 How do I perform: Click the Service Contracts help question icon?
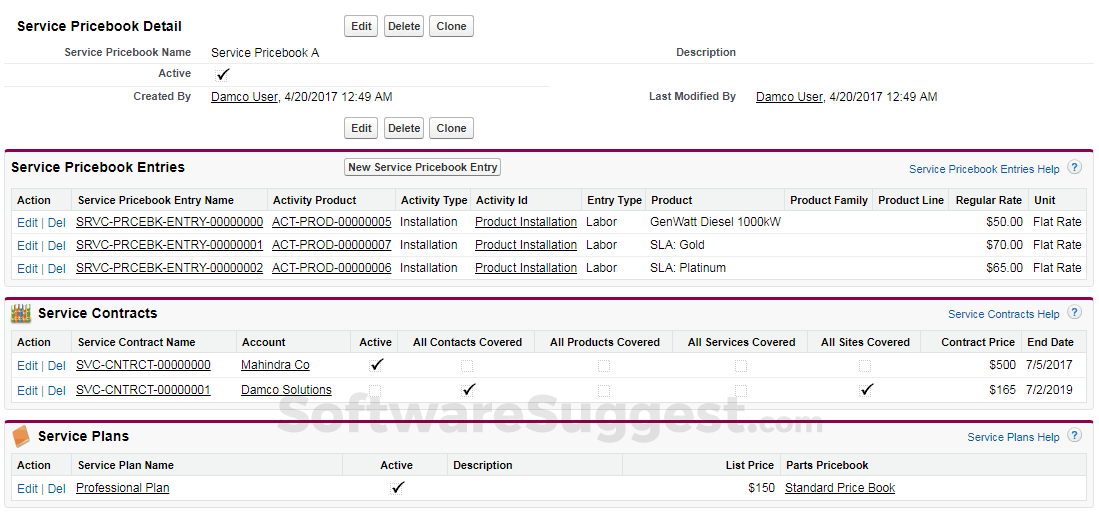point(1074,313)
